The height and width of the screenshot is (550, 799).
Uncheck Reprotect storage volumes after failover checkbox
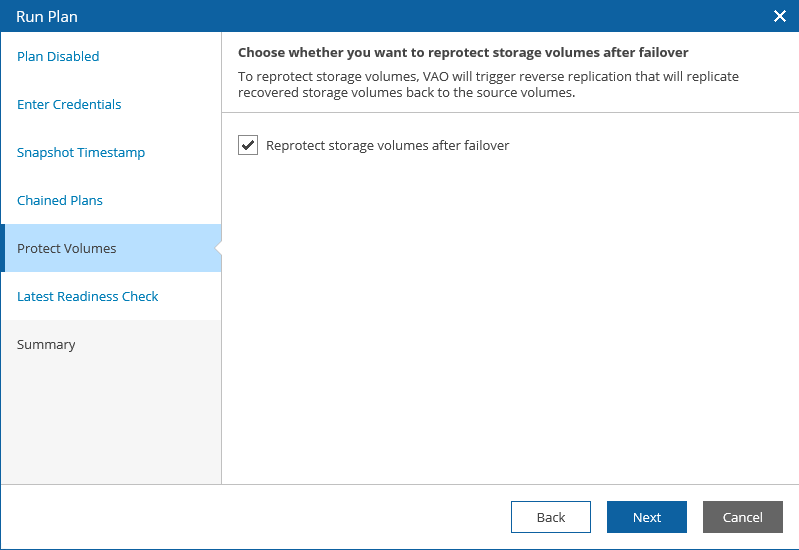[x=248, y=146]
